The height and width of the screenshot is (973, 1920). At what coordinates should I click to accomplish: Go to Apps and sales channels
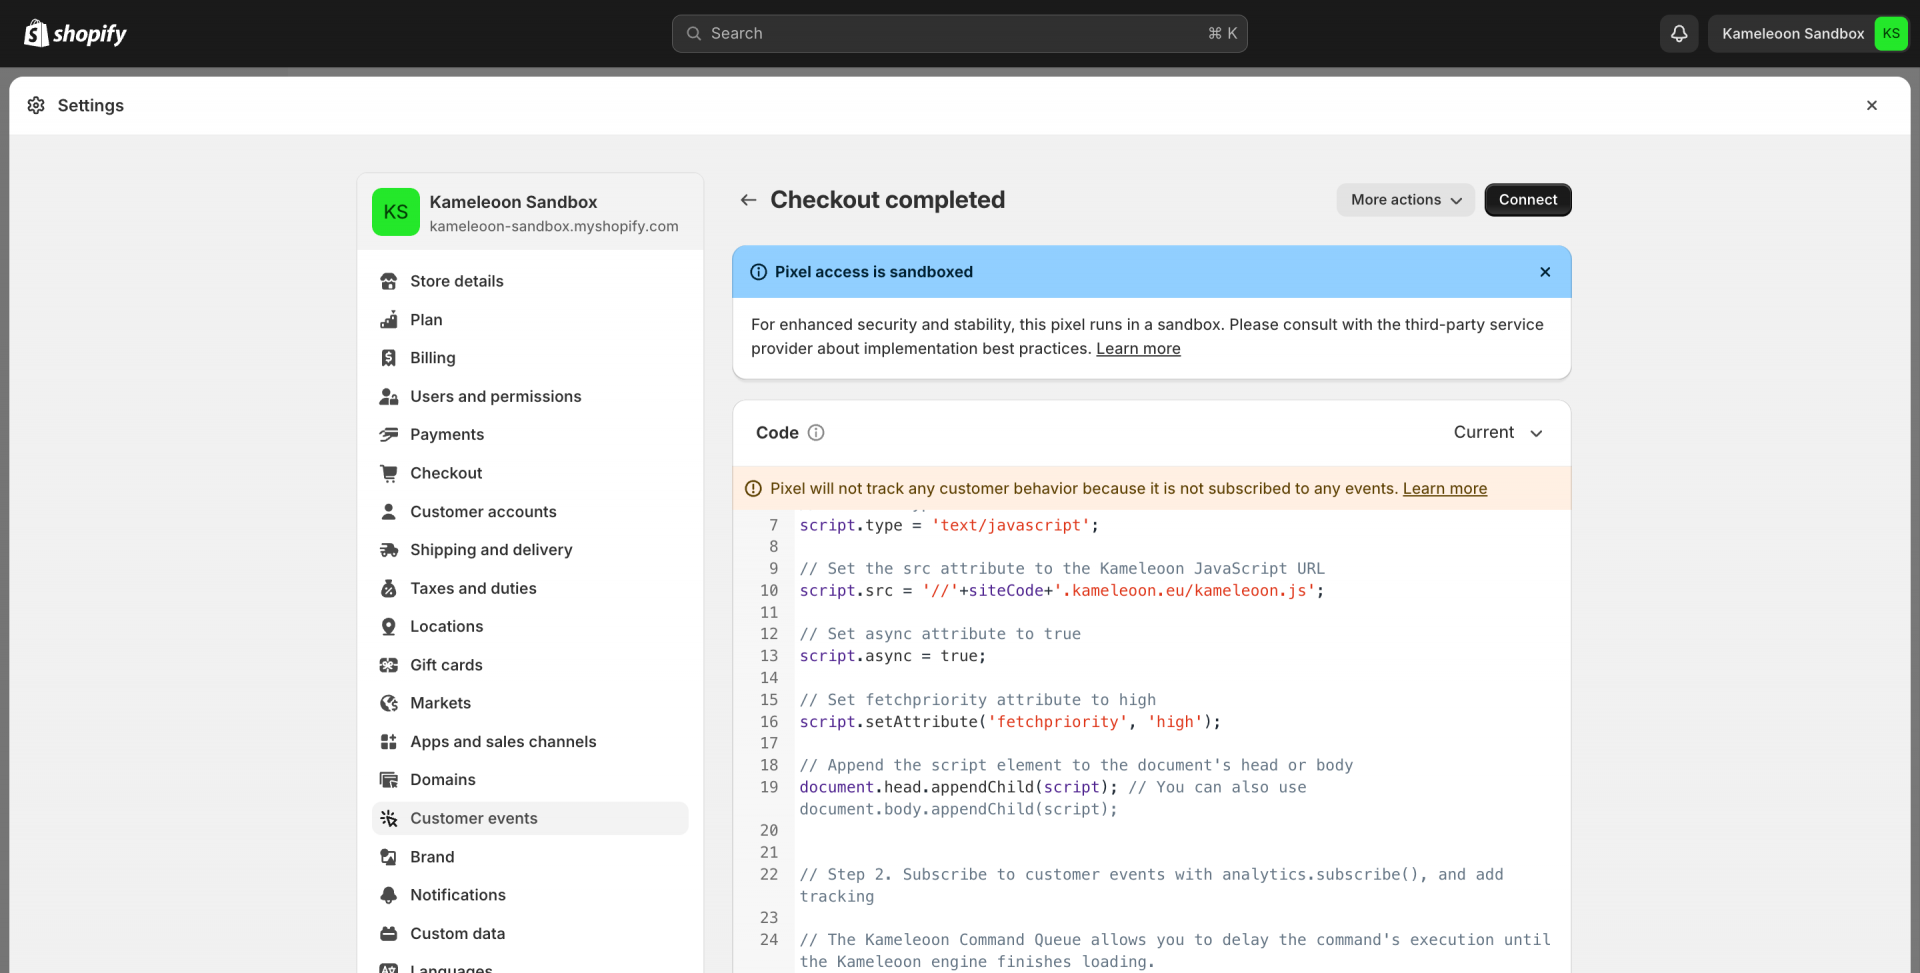coord(502,742)
